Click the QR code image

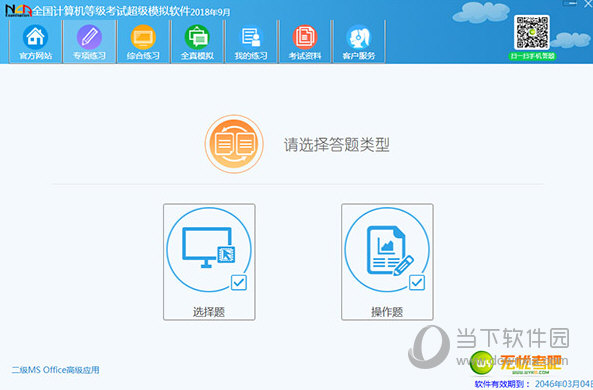(x=532, y=32)
